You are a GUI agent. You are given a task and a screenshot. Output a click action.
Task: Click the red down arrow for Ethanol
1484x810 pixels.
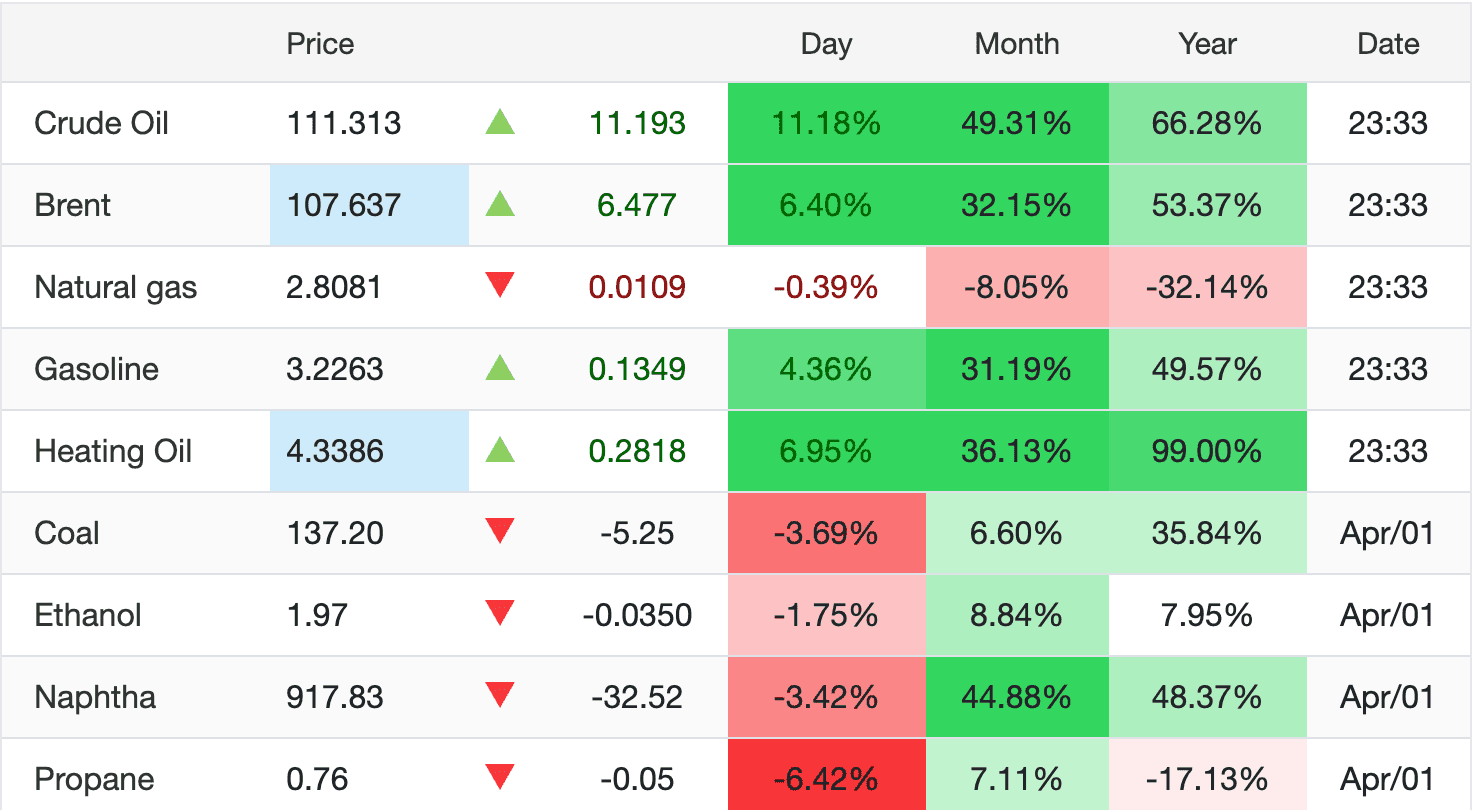[x=500, y=614]
